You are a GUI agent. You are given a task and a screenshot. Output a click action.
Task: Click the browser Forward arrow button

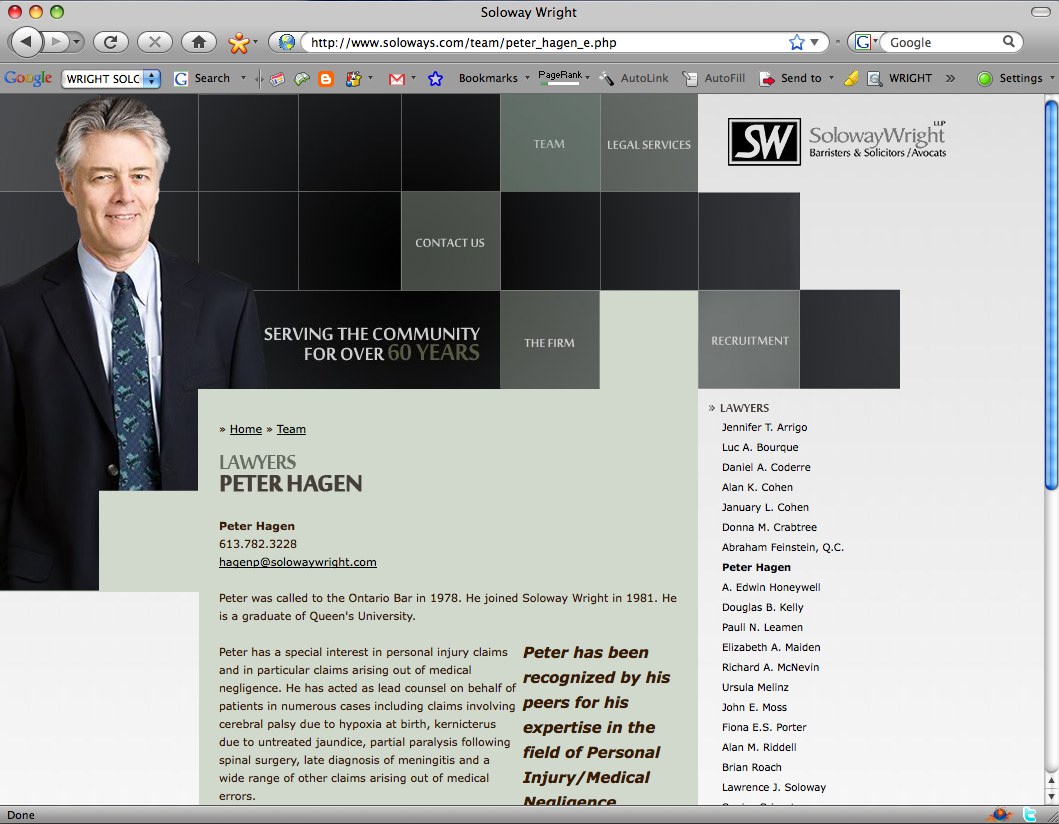point(56,42)
